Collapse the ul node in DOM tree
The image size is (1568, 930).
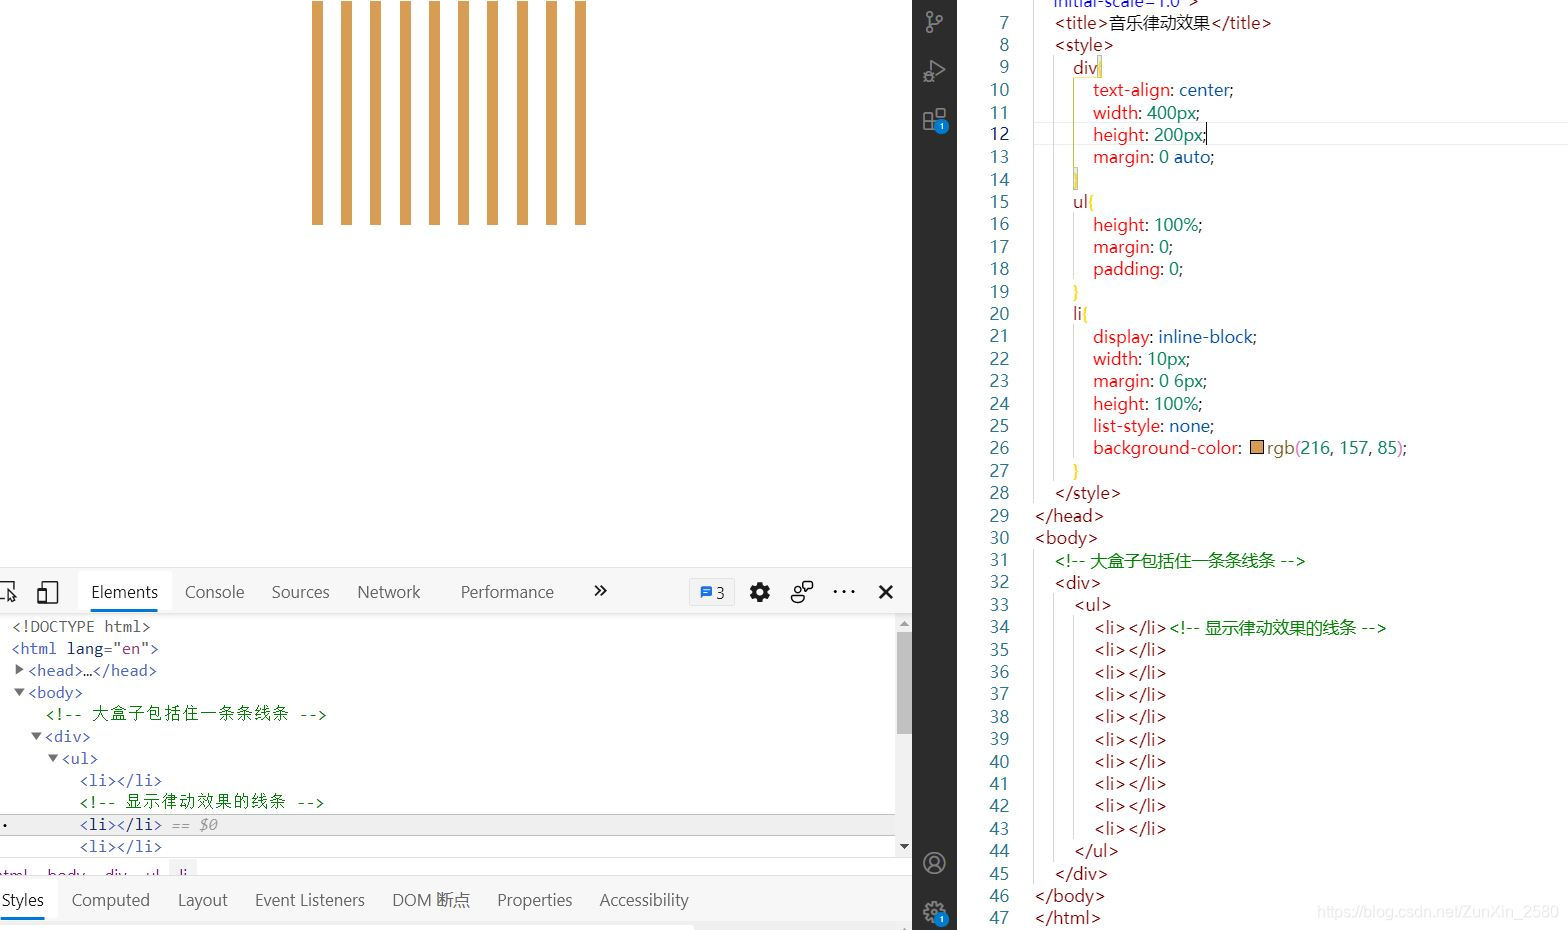click(53, 757)
